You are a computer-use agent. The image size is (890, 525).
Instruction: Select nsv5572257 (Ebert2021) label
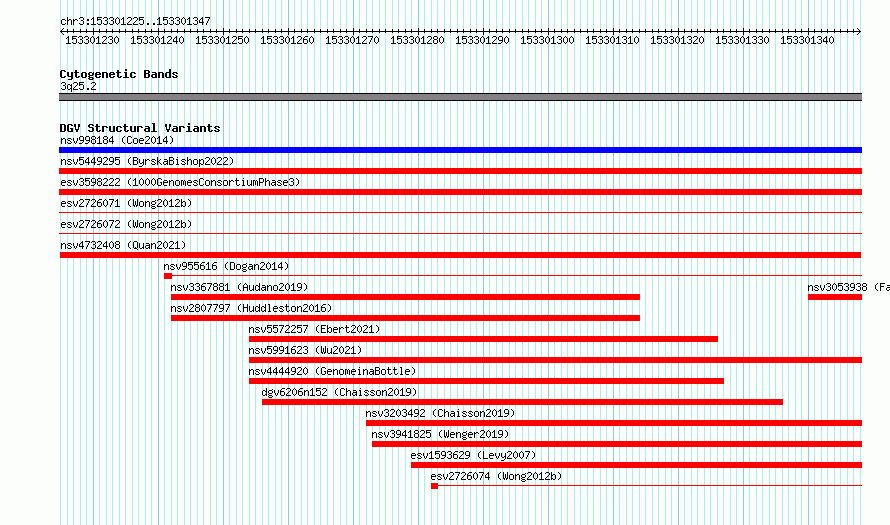(x=314, y=329)
